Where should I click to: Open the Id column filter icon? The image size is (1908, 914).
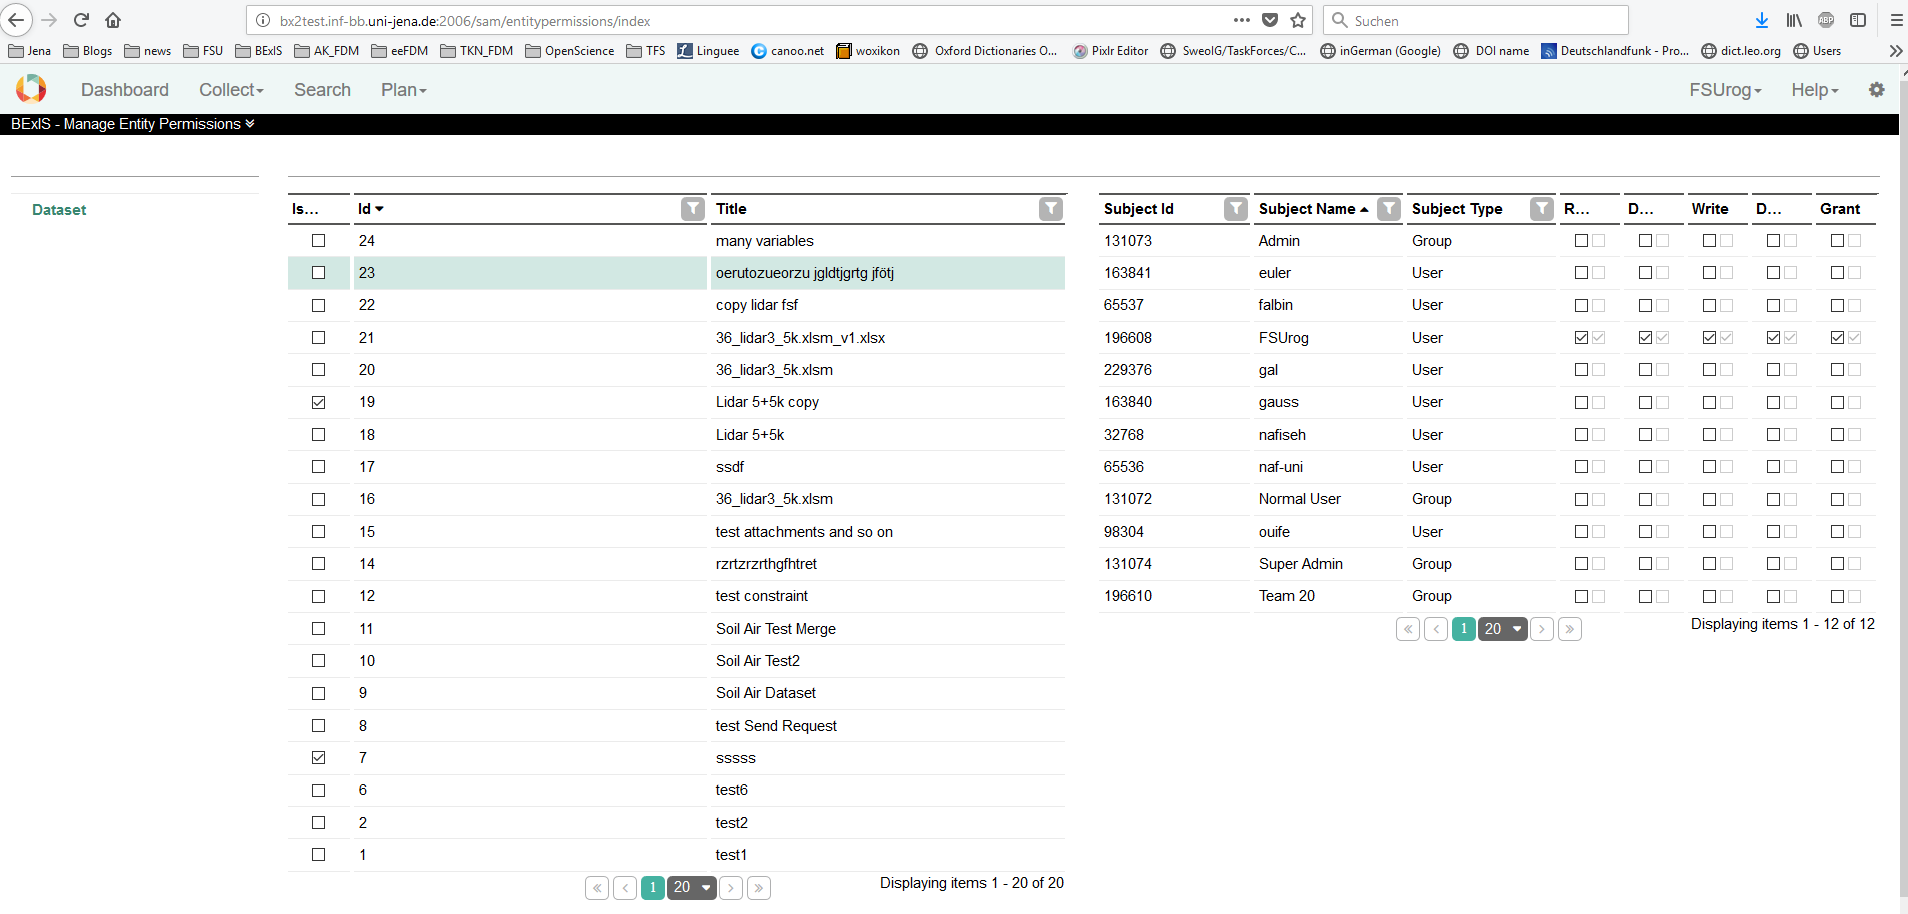click(692, 208)
